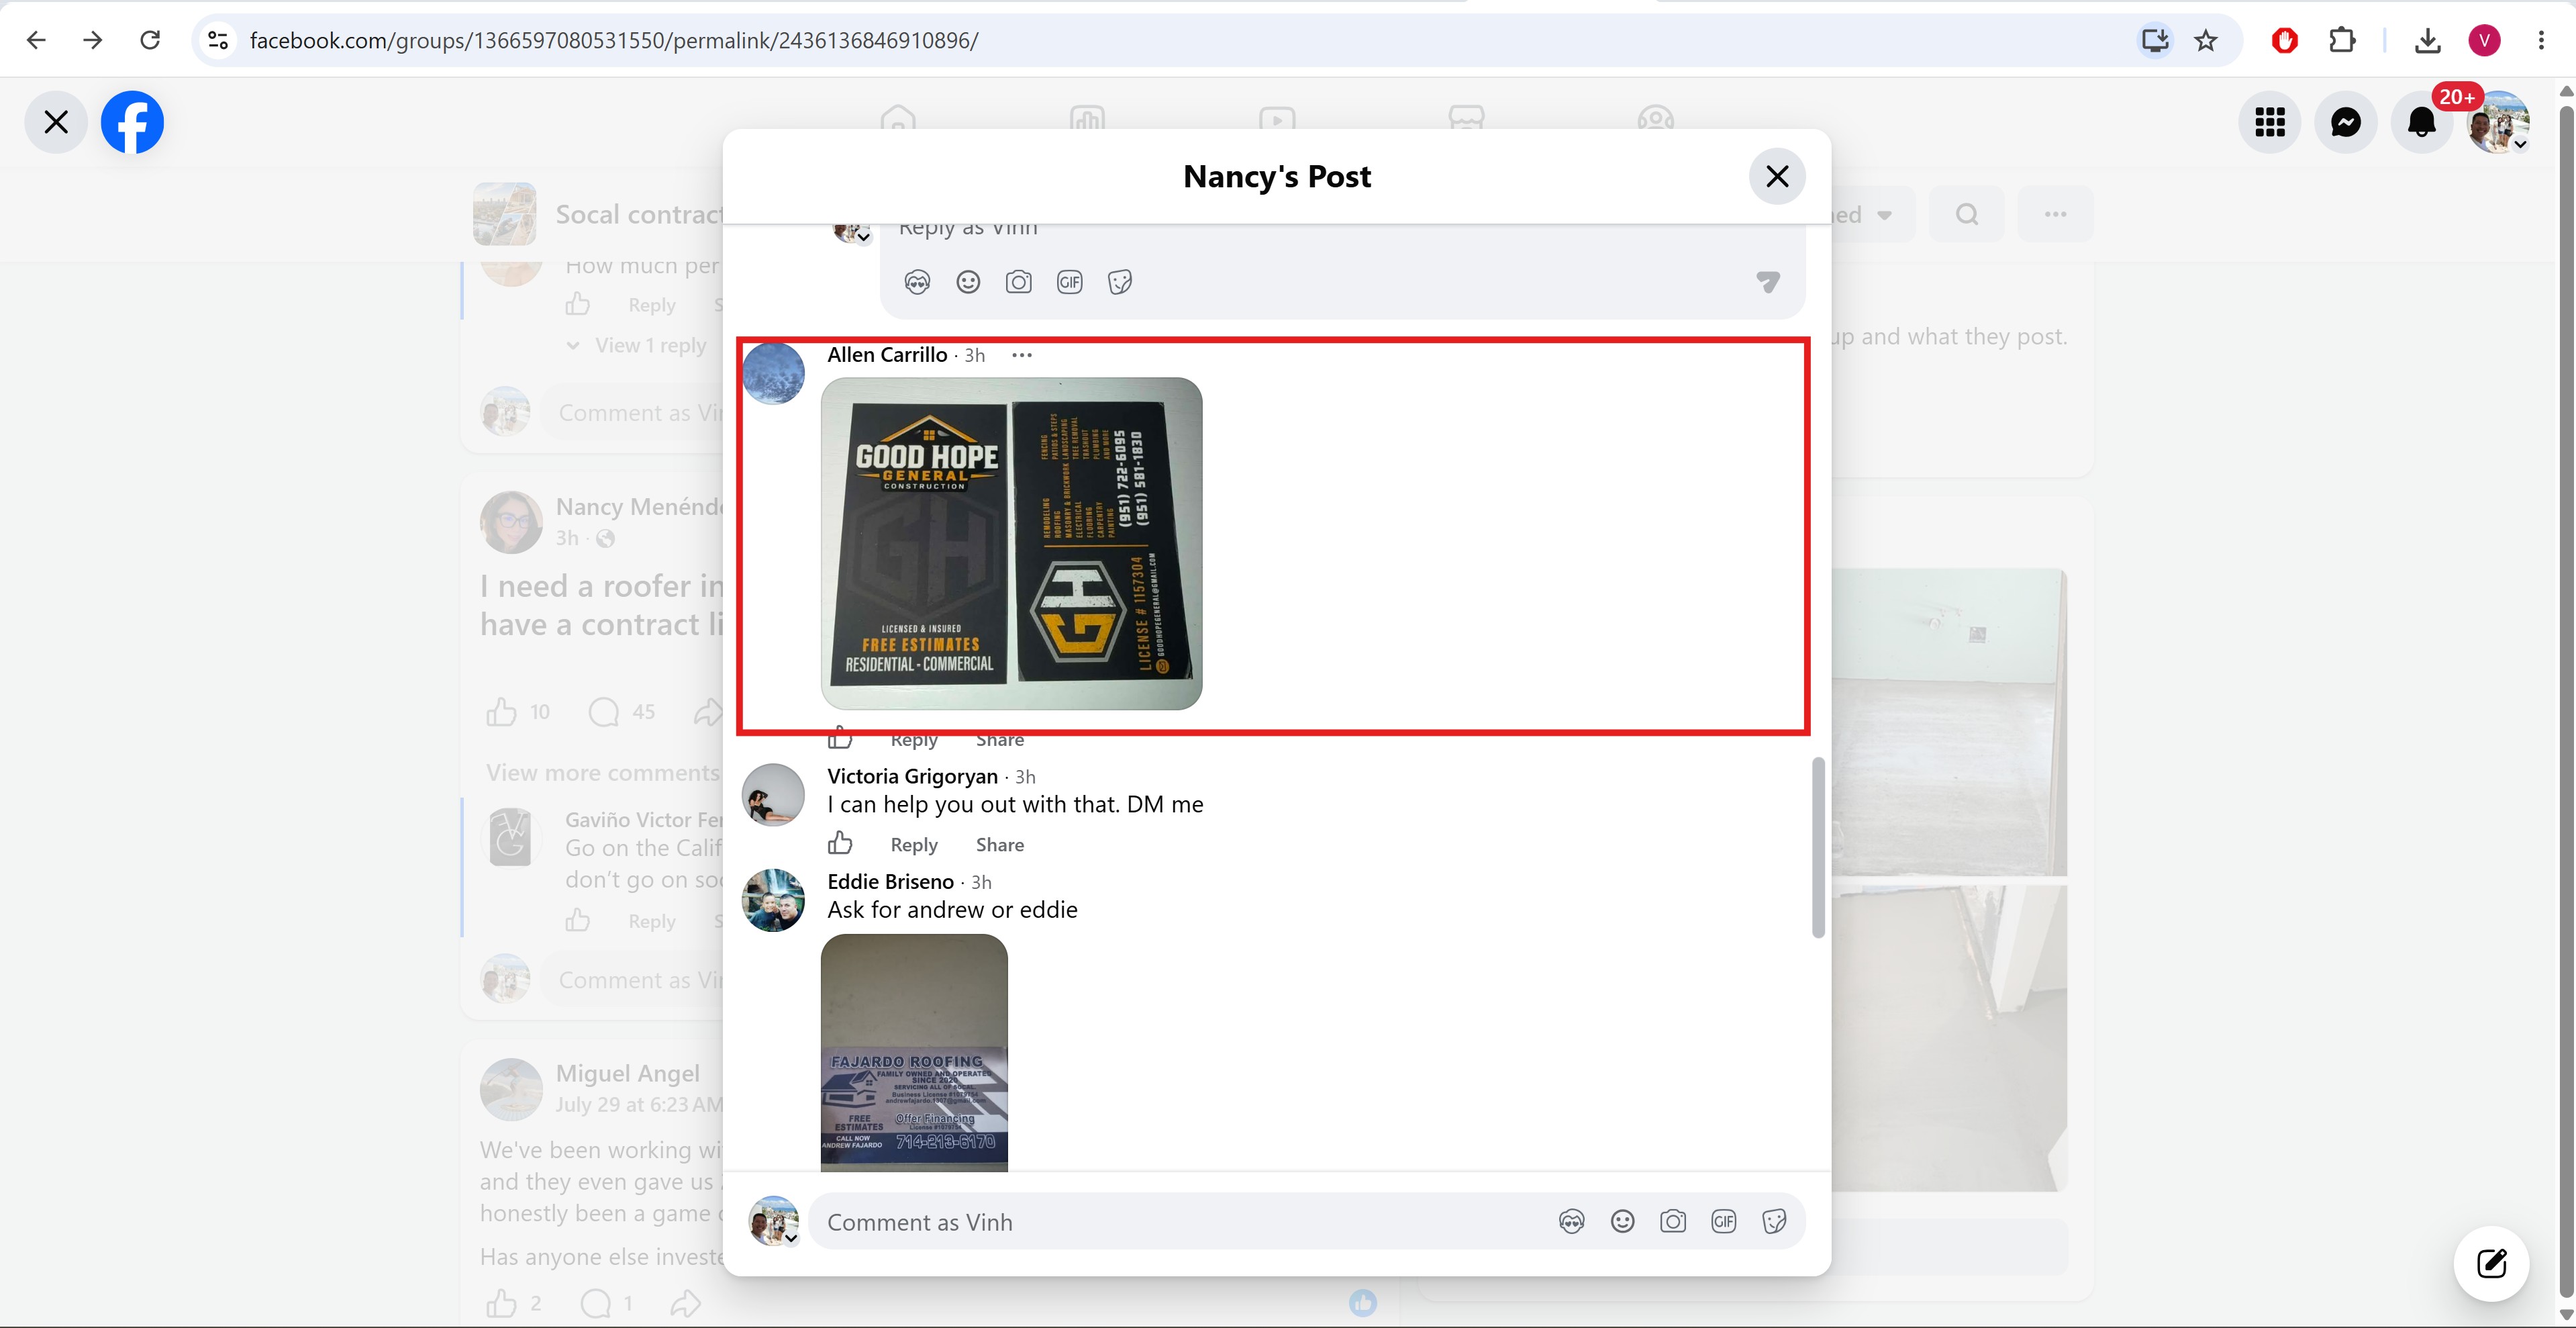This screenshot has width=2576, height=1328.
Task: Open emoji picker in the comment bar
Action: 1622,1221
